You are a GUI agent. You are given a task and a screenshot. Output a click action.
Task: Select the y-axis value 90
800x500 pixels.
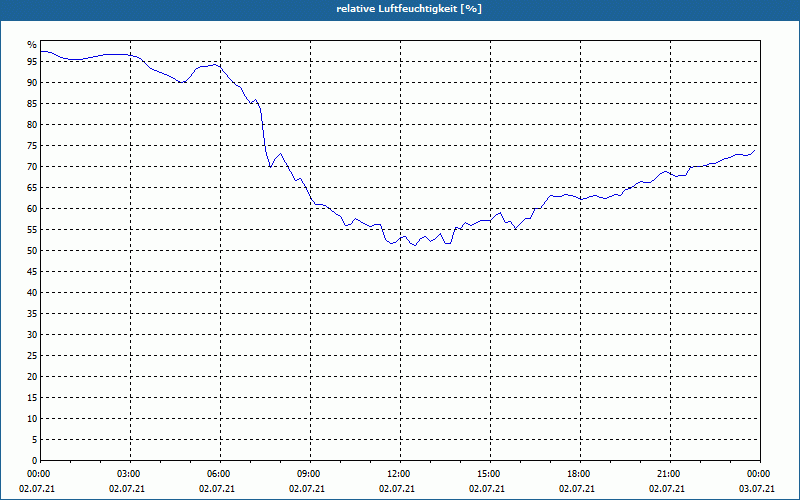[x=32, y=83]
